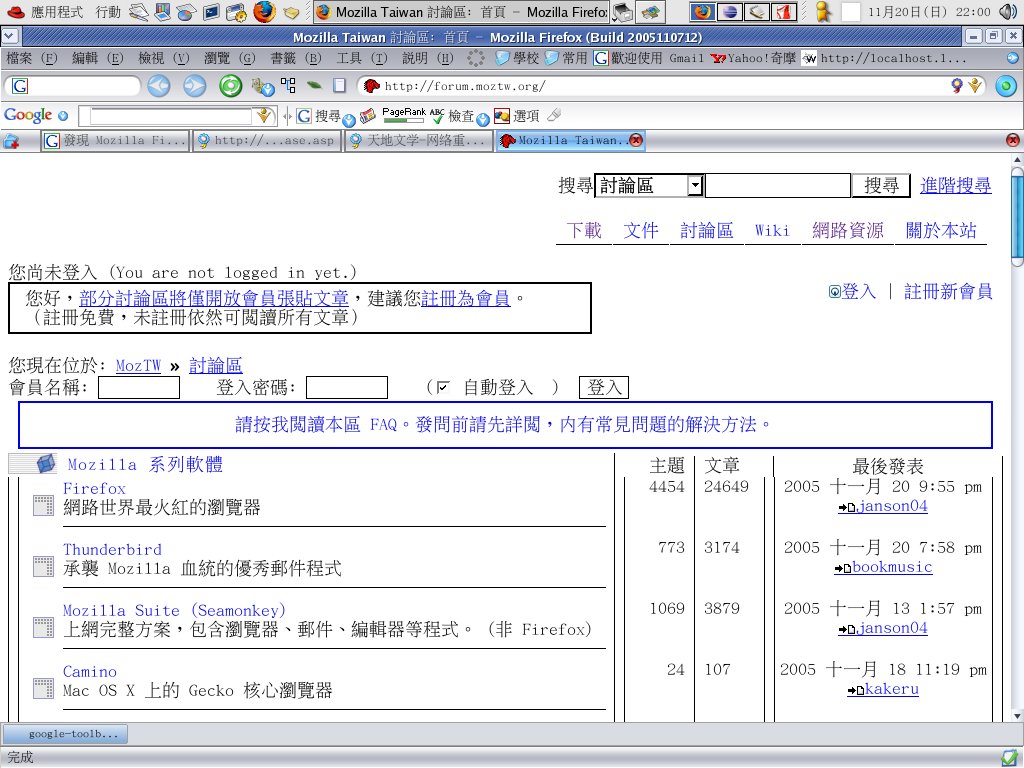Open the Thunderbird forum link

coord(112,549)
